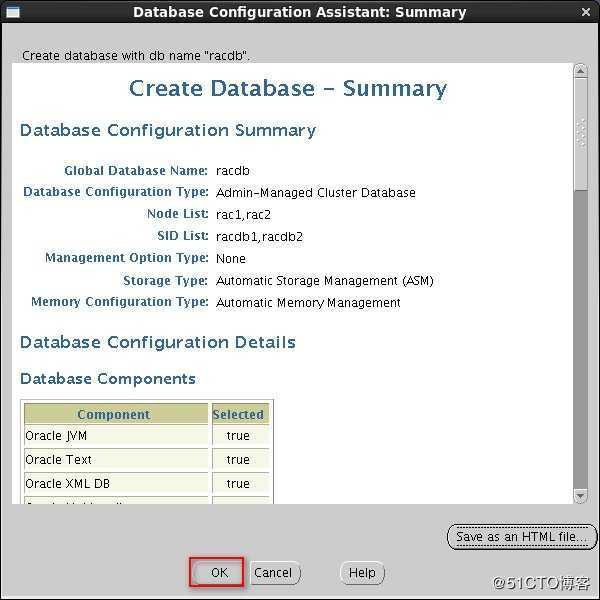Screen dimensions: 600x600
Task: Click the Storage Type label
Action: [166, 280]
